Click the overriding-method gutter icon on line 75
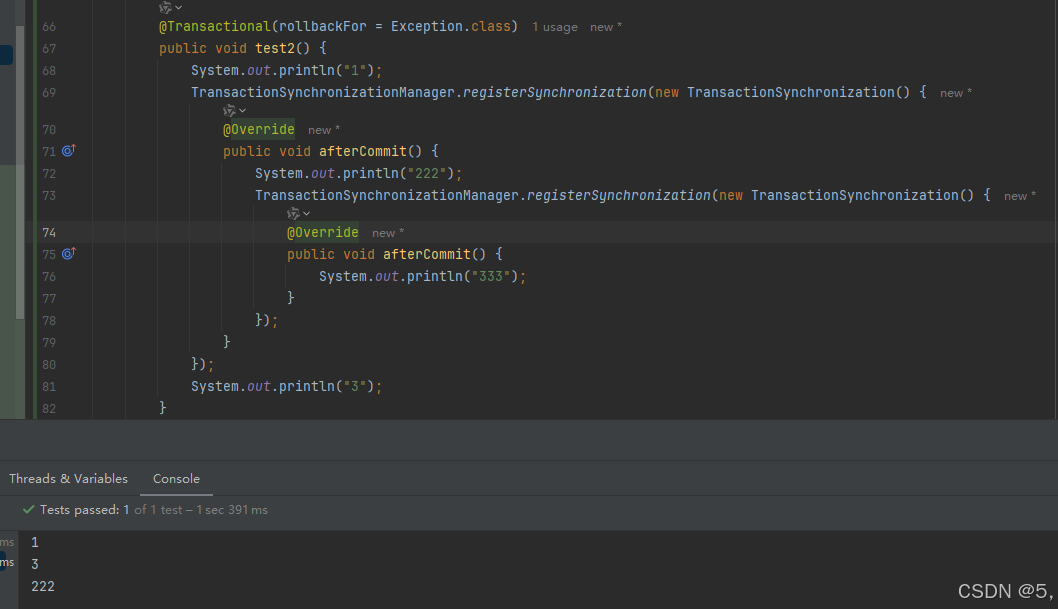This screenshot has width=1058, height=609. 66,254
